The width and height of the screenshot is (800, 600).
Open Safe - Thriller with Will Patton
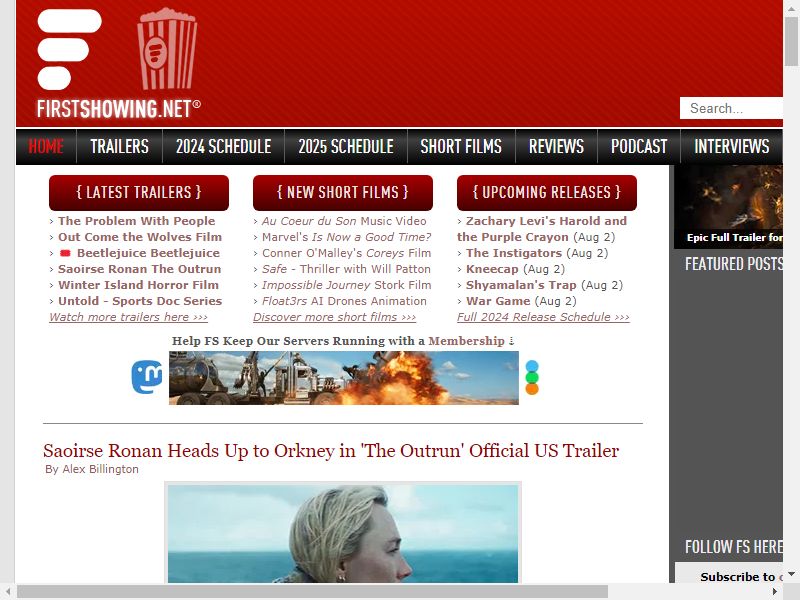coord(346,269)
